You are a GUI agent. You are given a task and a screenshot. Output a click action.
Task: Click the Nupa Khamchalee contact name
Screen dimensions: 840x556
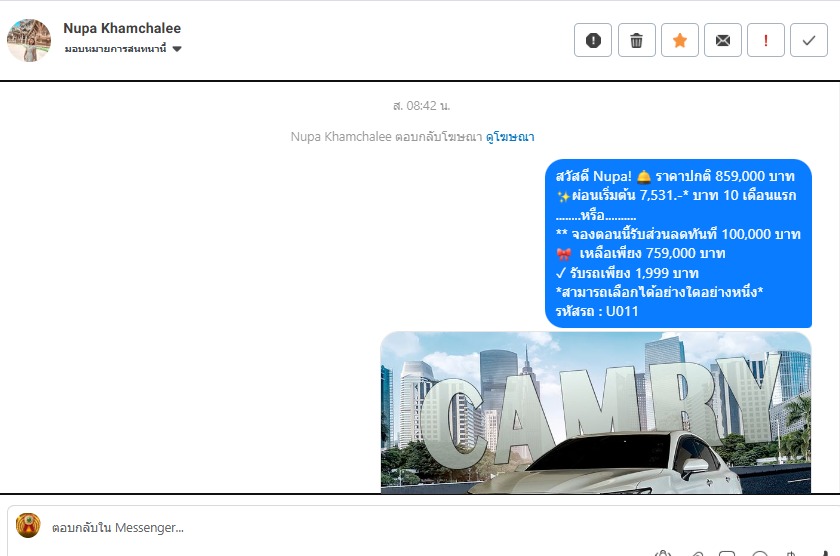click(x=122, y=28)
